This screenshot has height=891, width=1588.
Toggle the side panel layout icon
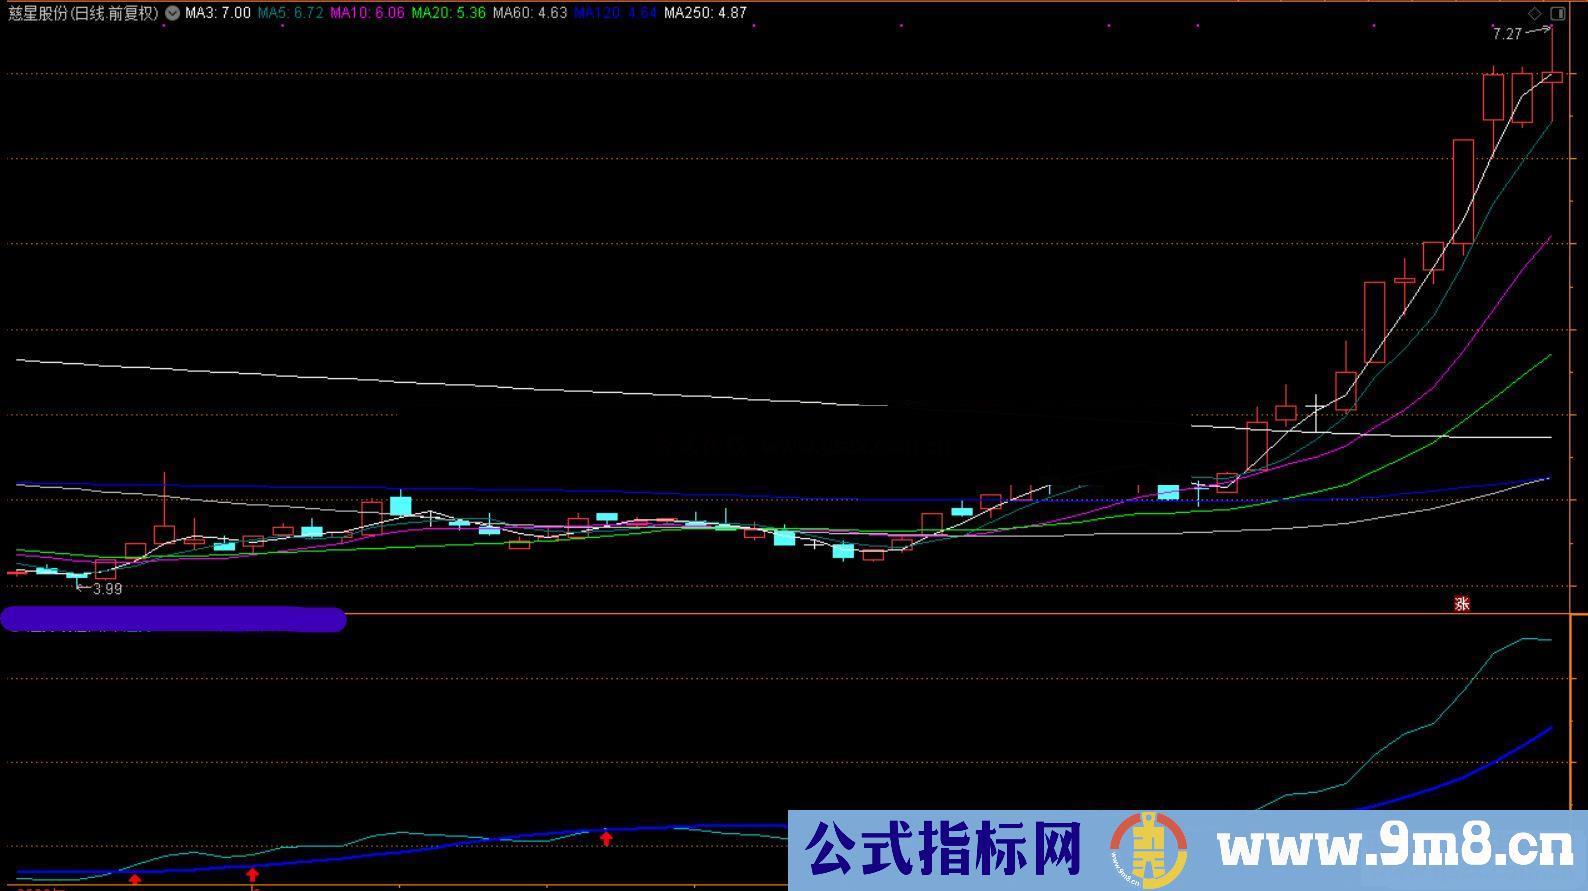(1557, 13)
